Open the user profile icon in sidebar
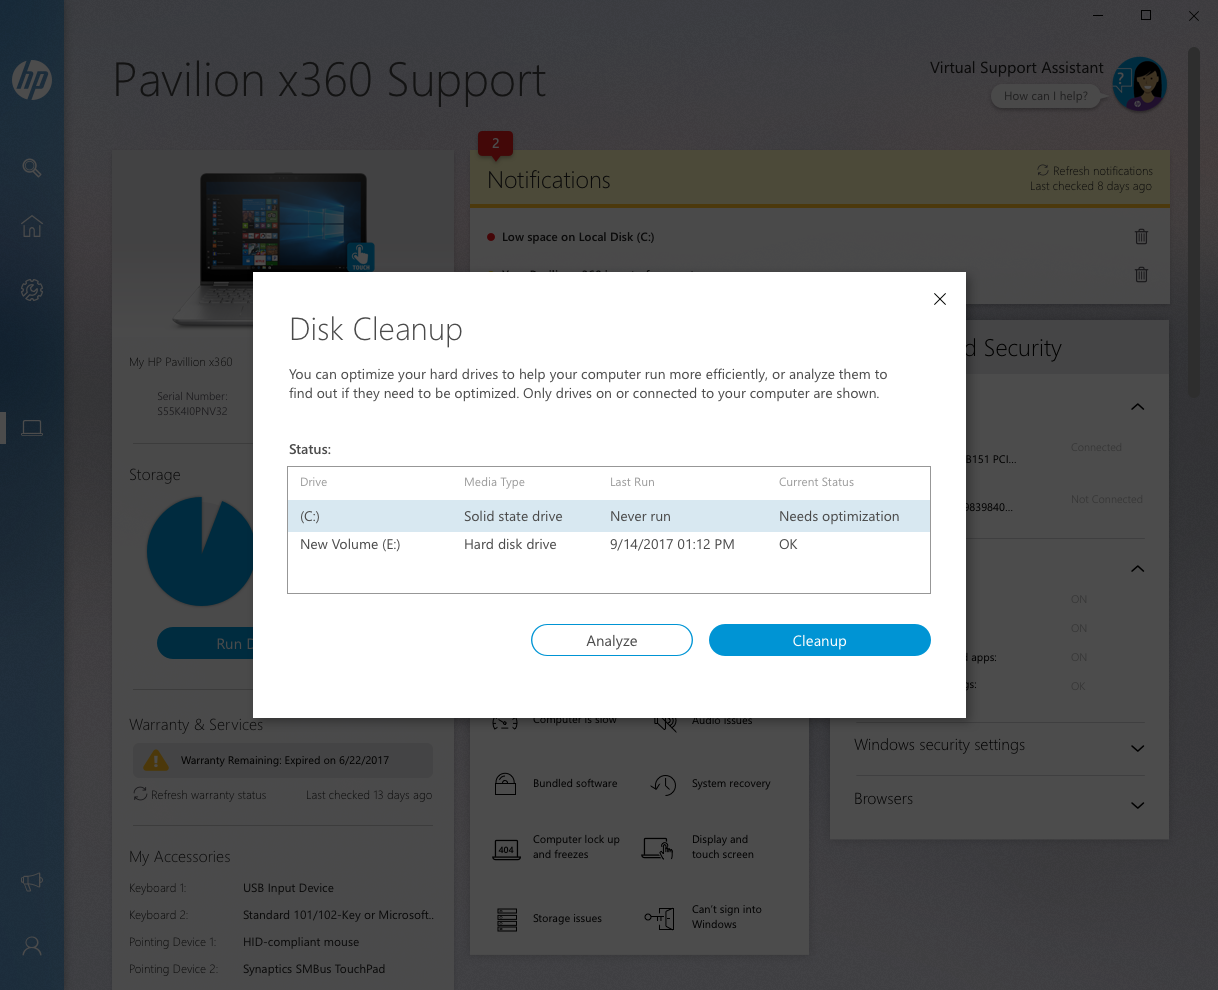The height and width of the screenshot is (990, 1218). click(x=32, y=945)
